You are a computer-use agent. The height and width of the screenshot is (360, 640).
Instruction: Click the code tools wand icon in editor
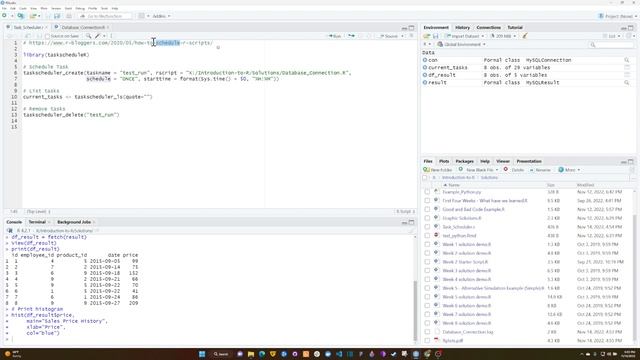pos(98,36)
